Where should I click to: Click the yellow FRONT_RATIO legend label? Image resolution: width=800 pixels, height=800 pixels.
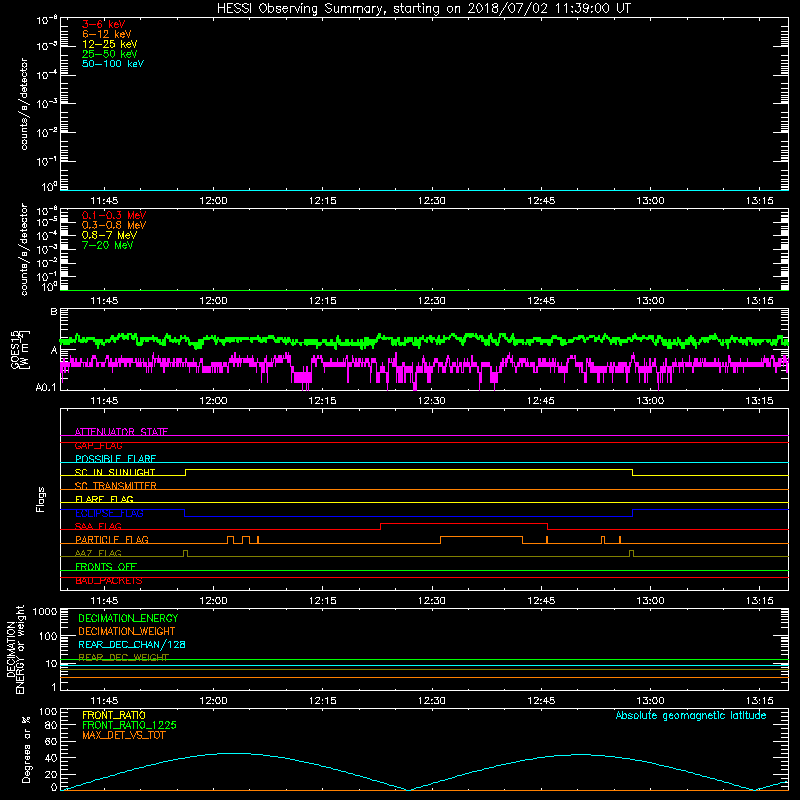[x=114, y=715]
